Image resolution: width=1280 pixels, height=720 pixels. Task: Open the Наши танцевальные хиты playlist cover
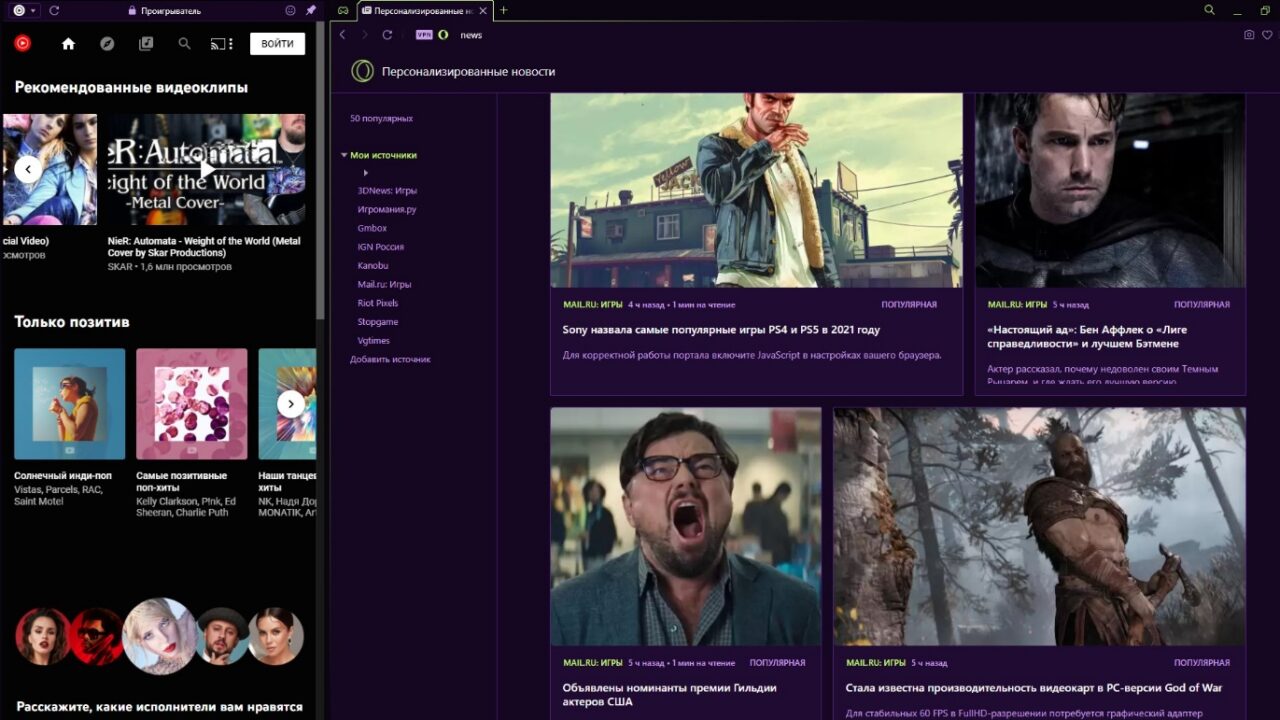[x=287, y=404]
